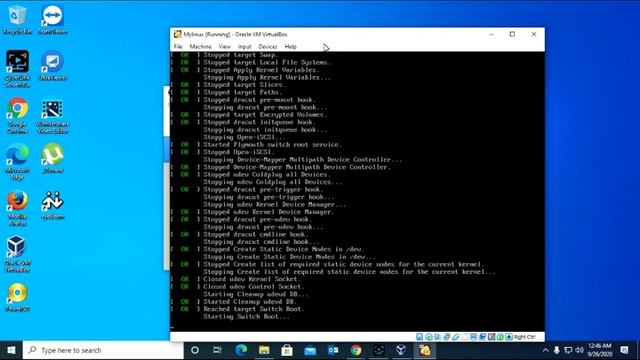This screenshot has height=360, width=640.
Task: Click the keyboard capture indicator beside Right Ctrl
Action: 509,337
